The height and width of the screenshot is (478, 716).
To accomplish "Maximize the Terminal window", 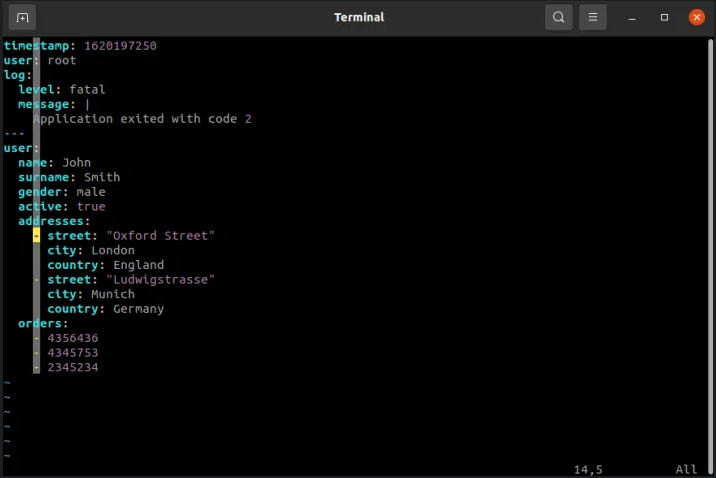I will click(x=664, y=17).
